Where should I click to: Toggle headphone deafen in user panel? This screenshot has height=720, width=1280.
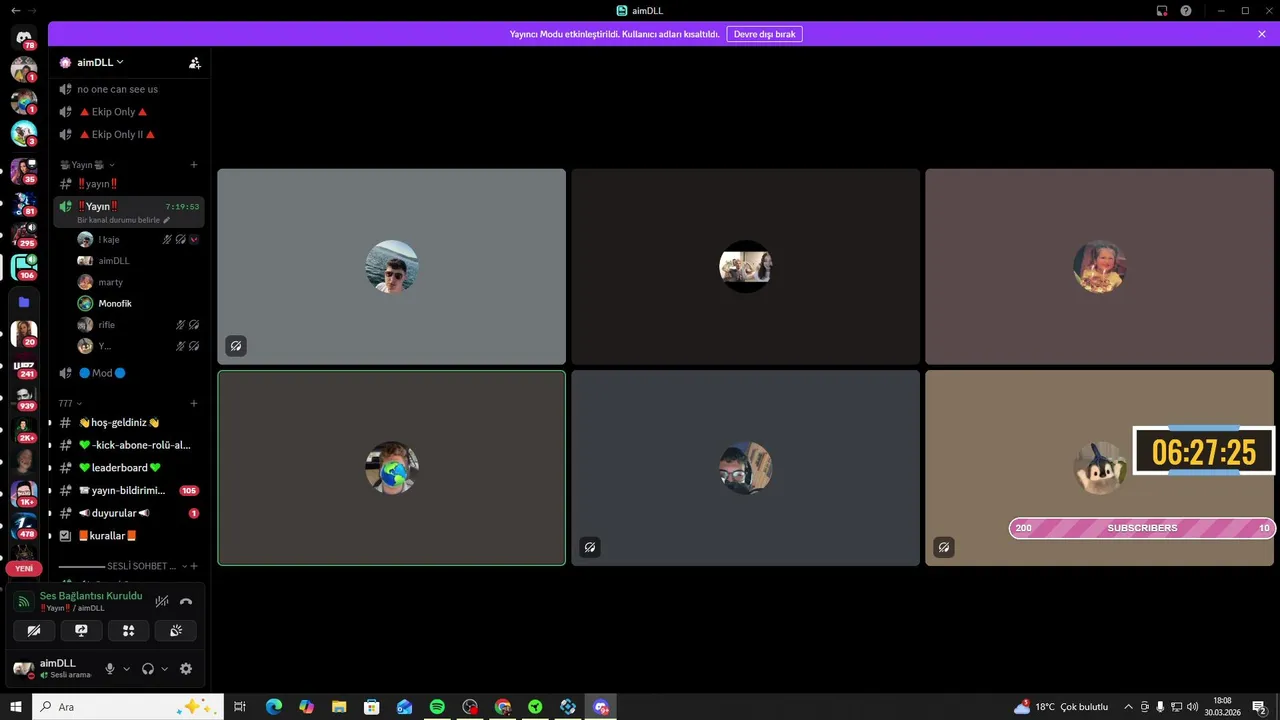(x=148, y=669)
